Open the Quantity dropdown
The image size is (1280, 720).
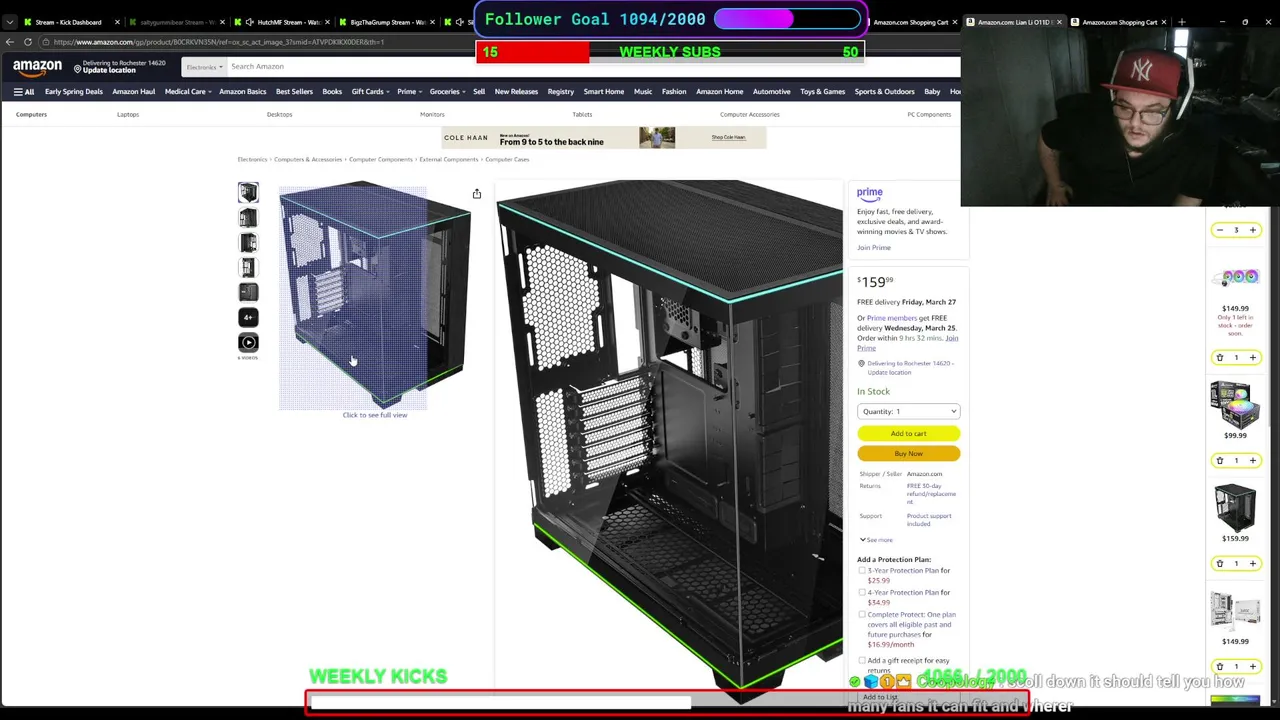908,411
